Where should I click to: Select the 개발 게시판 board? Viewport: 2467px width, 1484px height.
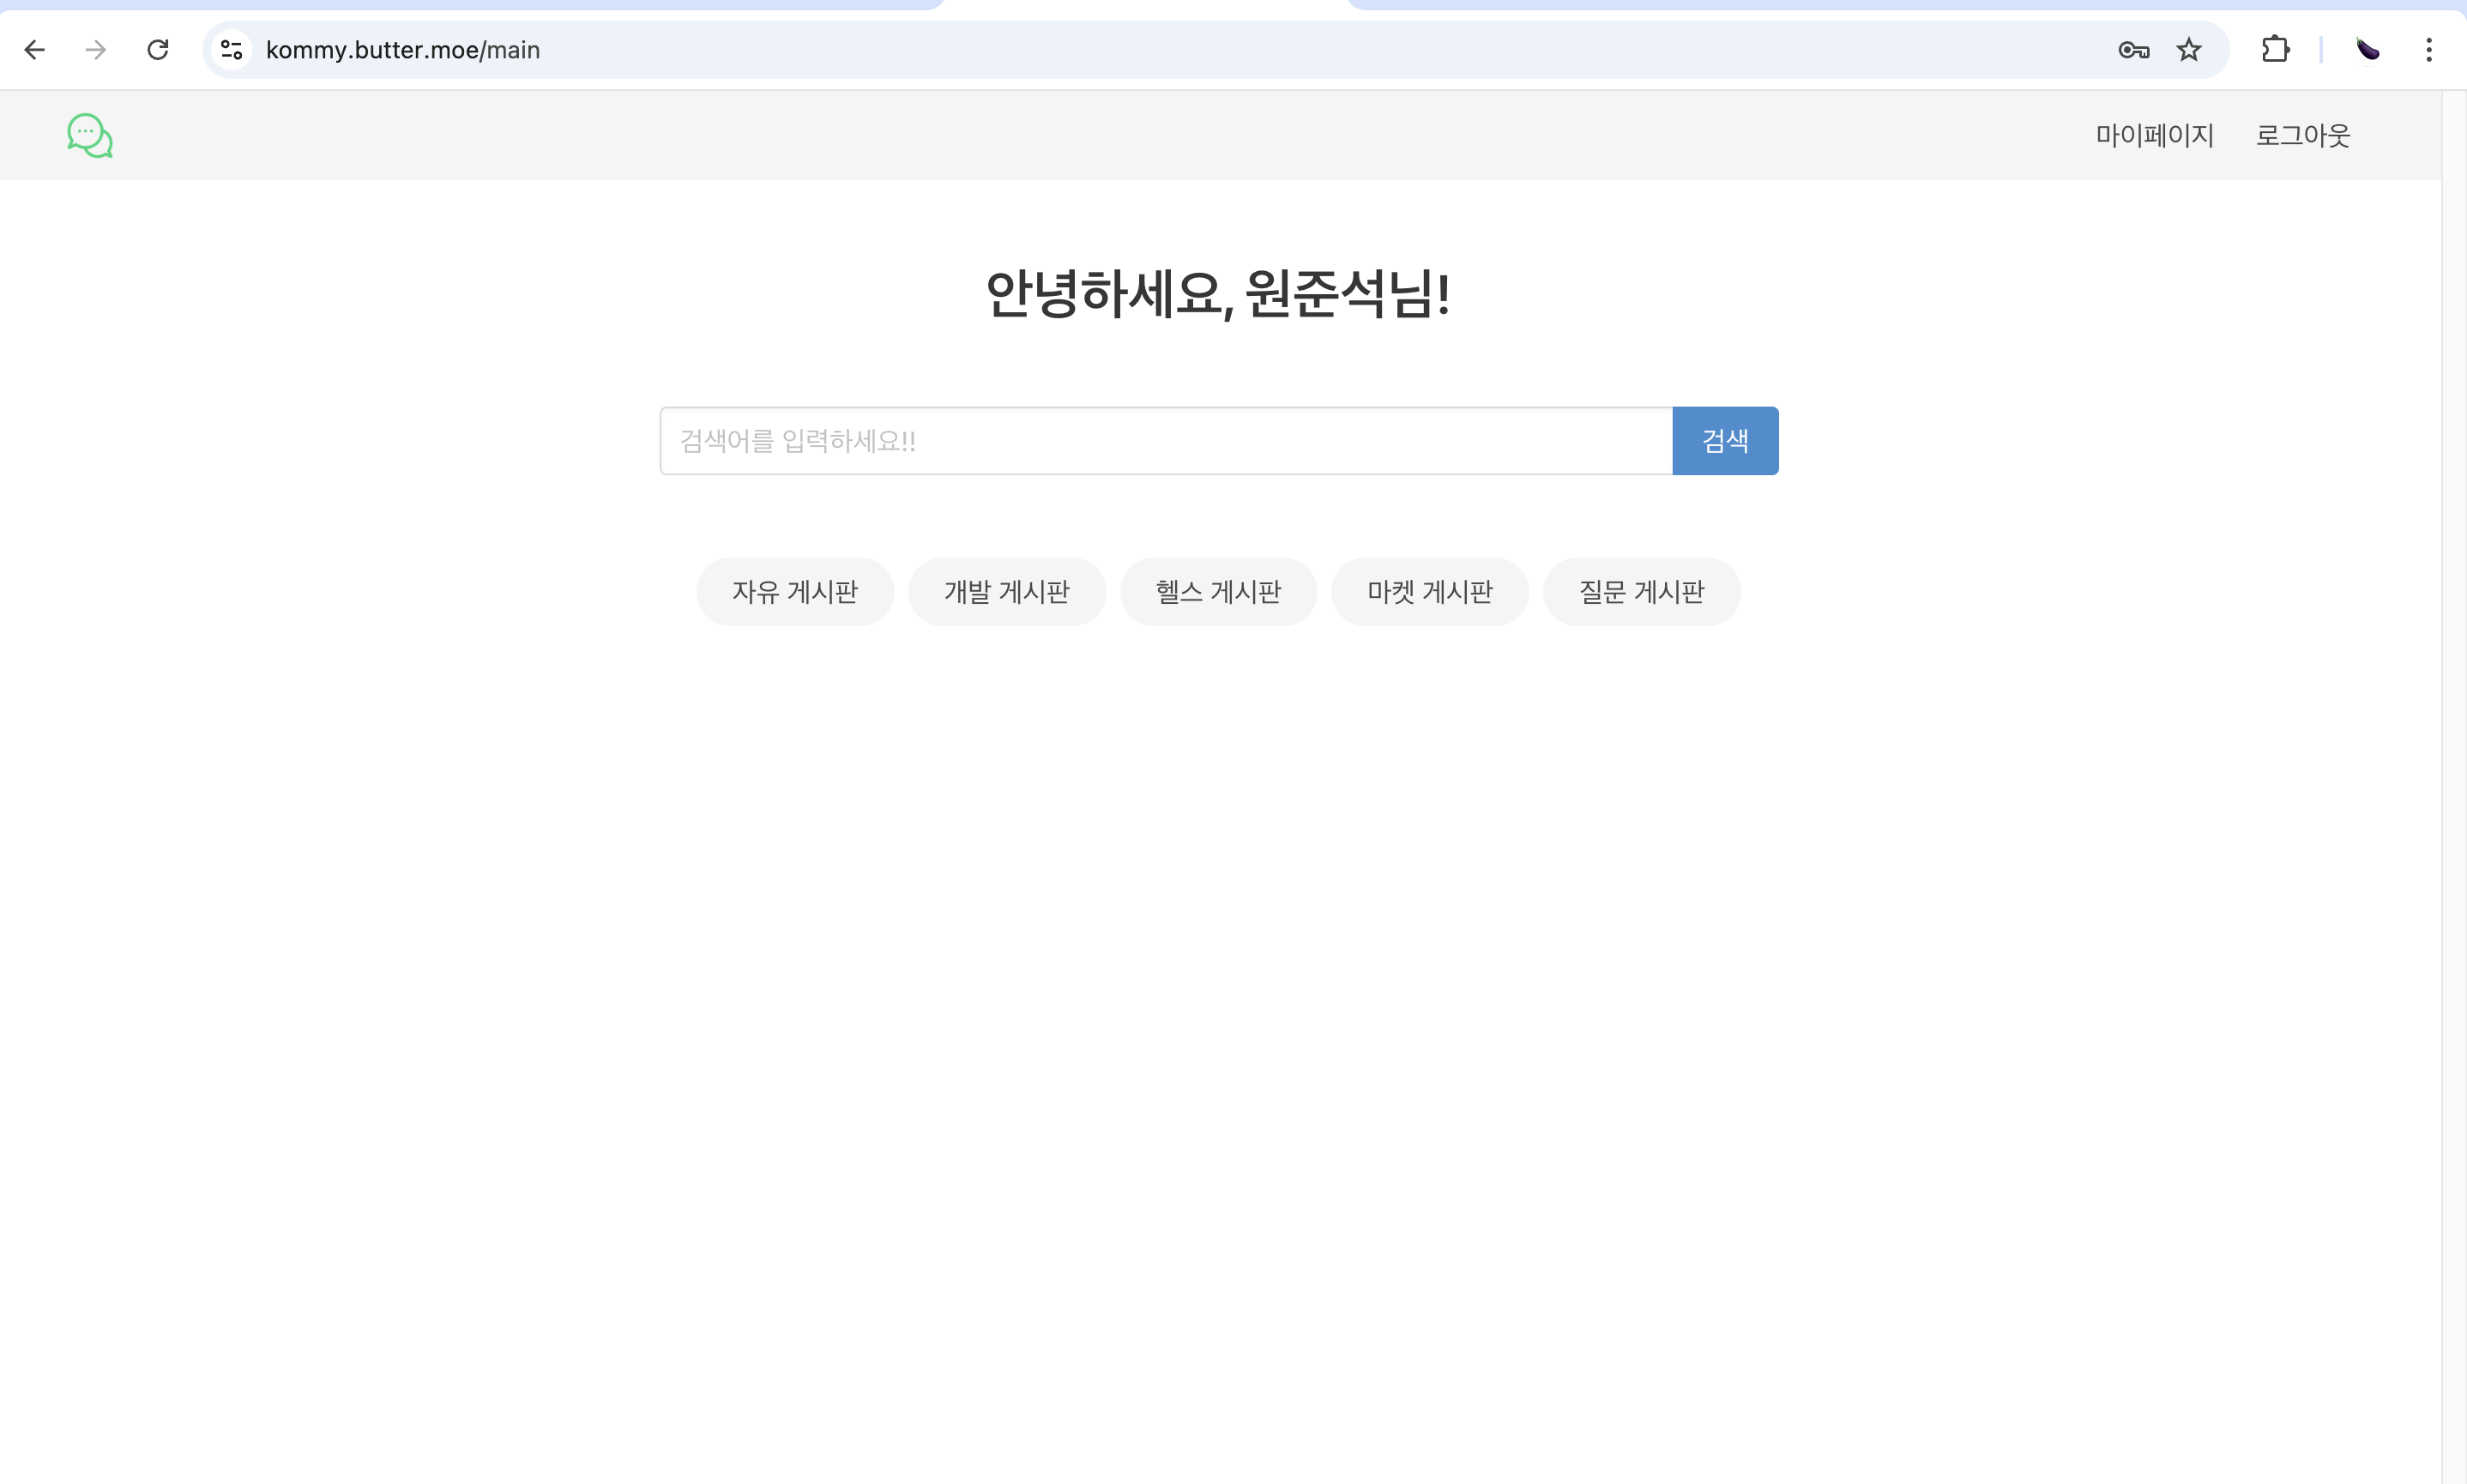1006,592
